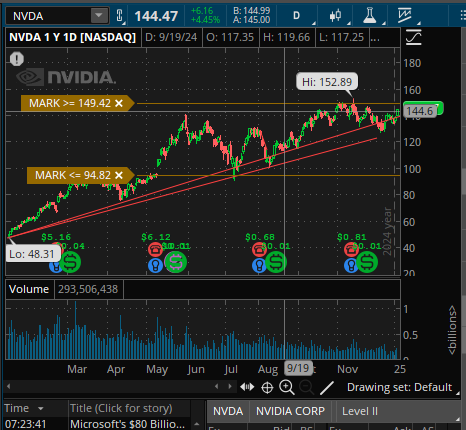Click the ask price A: 145.00
Viewport: 466px width, 430px height.
coord(251,20)
